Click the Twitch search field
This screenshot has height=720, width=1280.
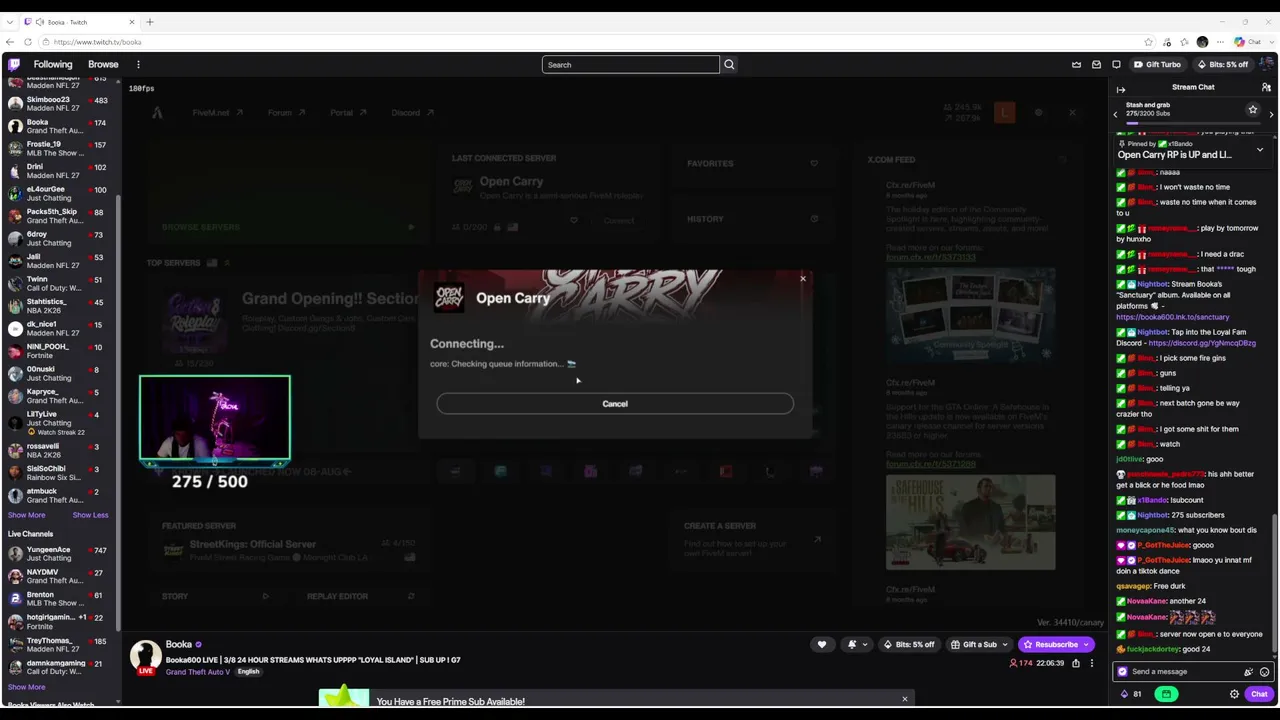631,65
